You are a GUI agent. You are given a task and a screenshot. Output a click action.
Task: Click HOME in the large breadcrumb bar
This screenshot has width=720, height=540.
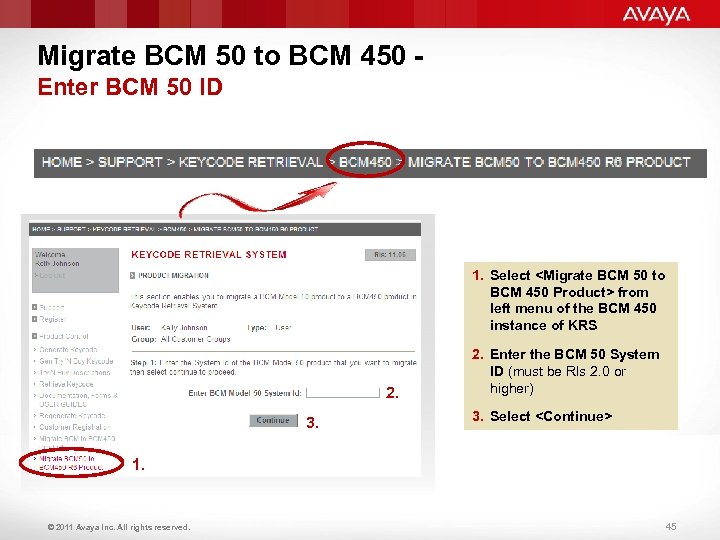[62, 162]
